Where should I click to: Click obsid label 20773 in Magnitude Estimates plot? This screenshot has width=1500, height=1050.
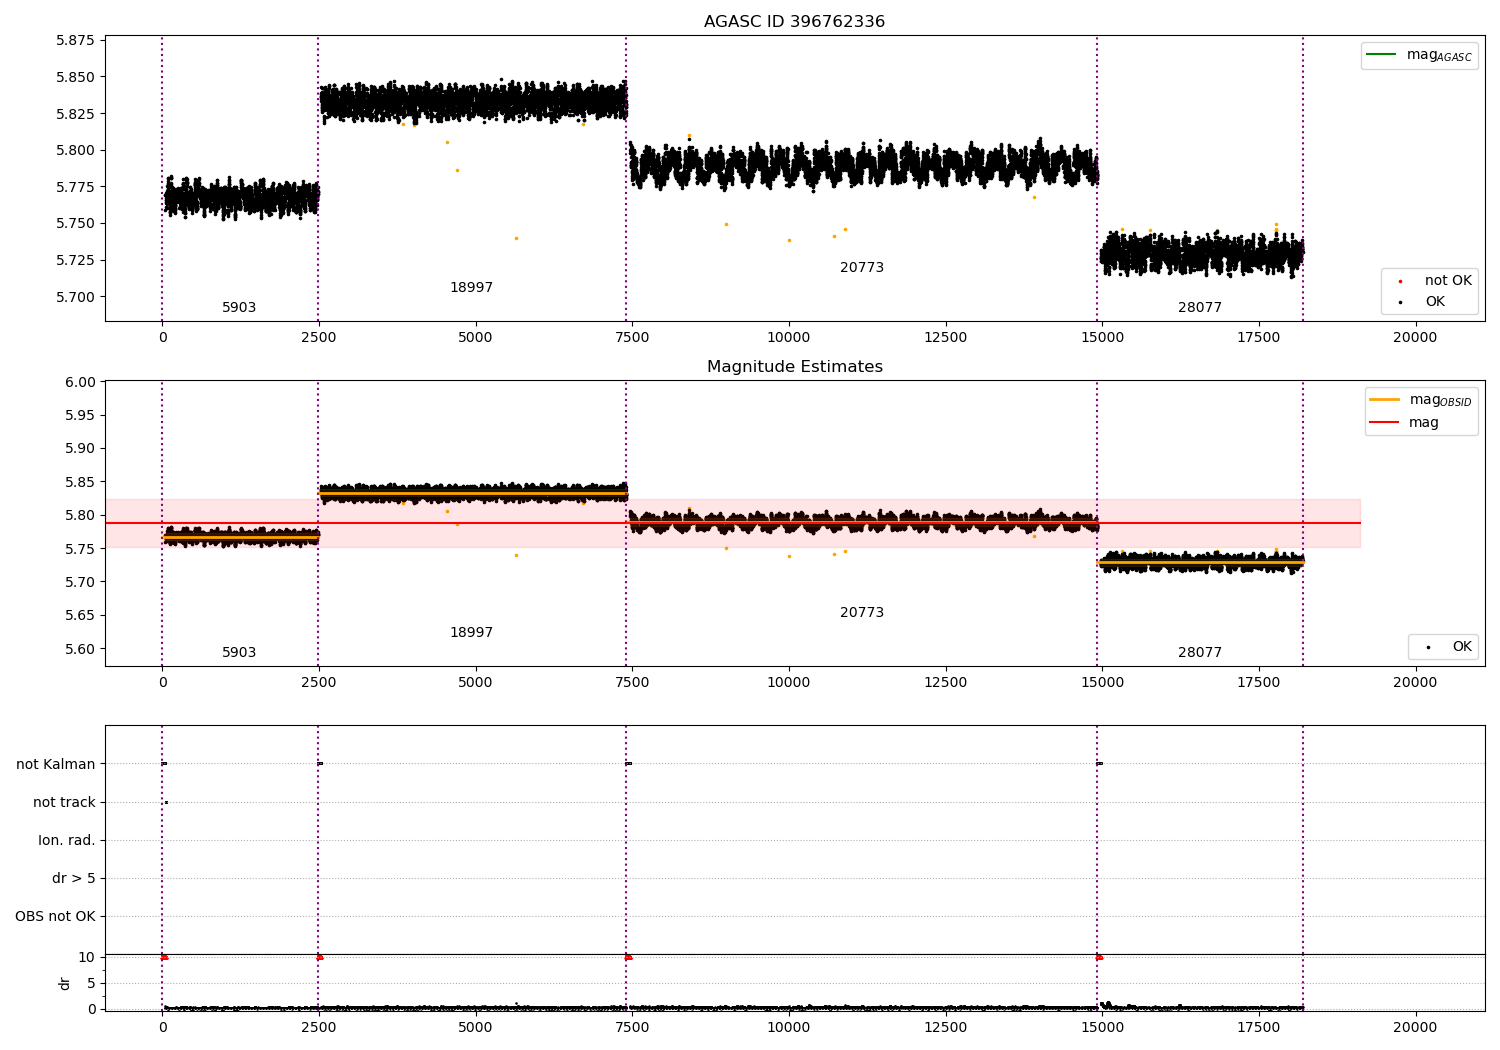[862, 612]
